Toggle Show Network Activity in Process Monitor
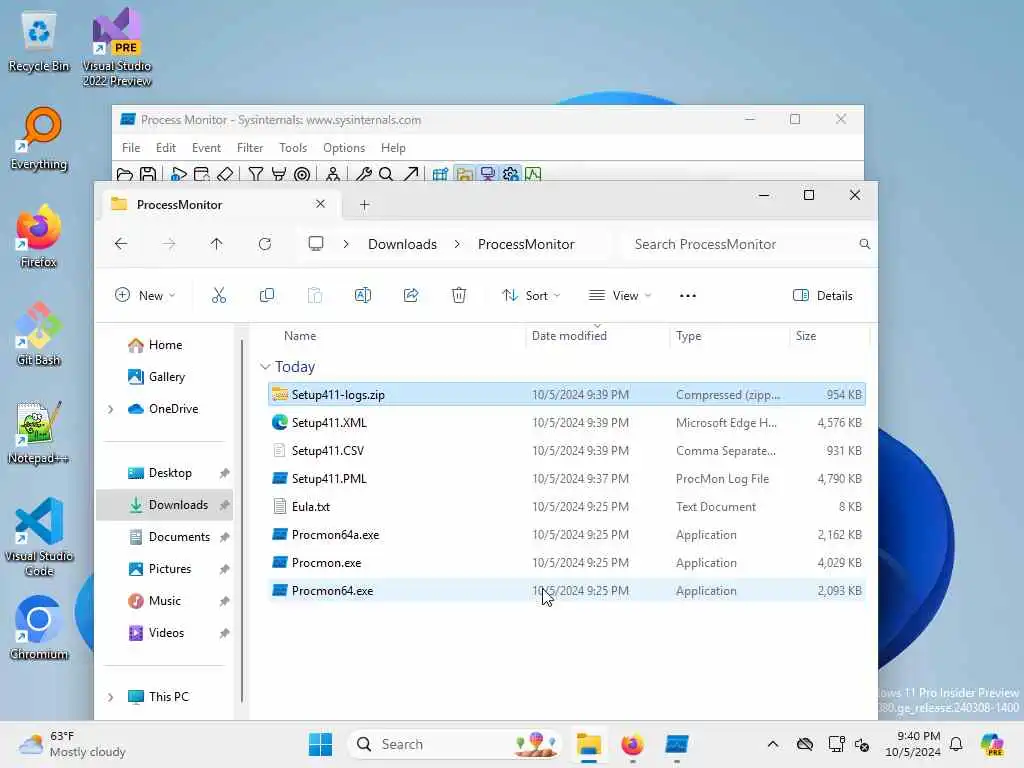This screenshot has width=1024, height=768. [x=487, y=174]
